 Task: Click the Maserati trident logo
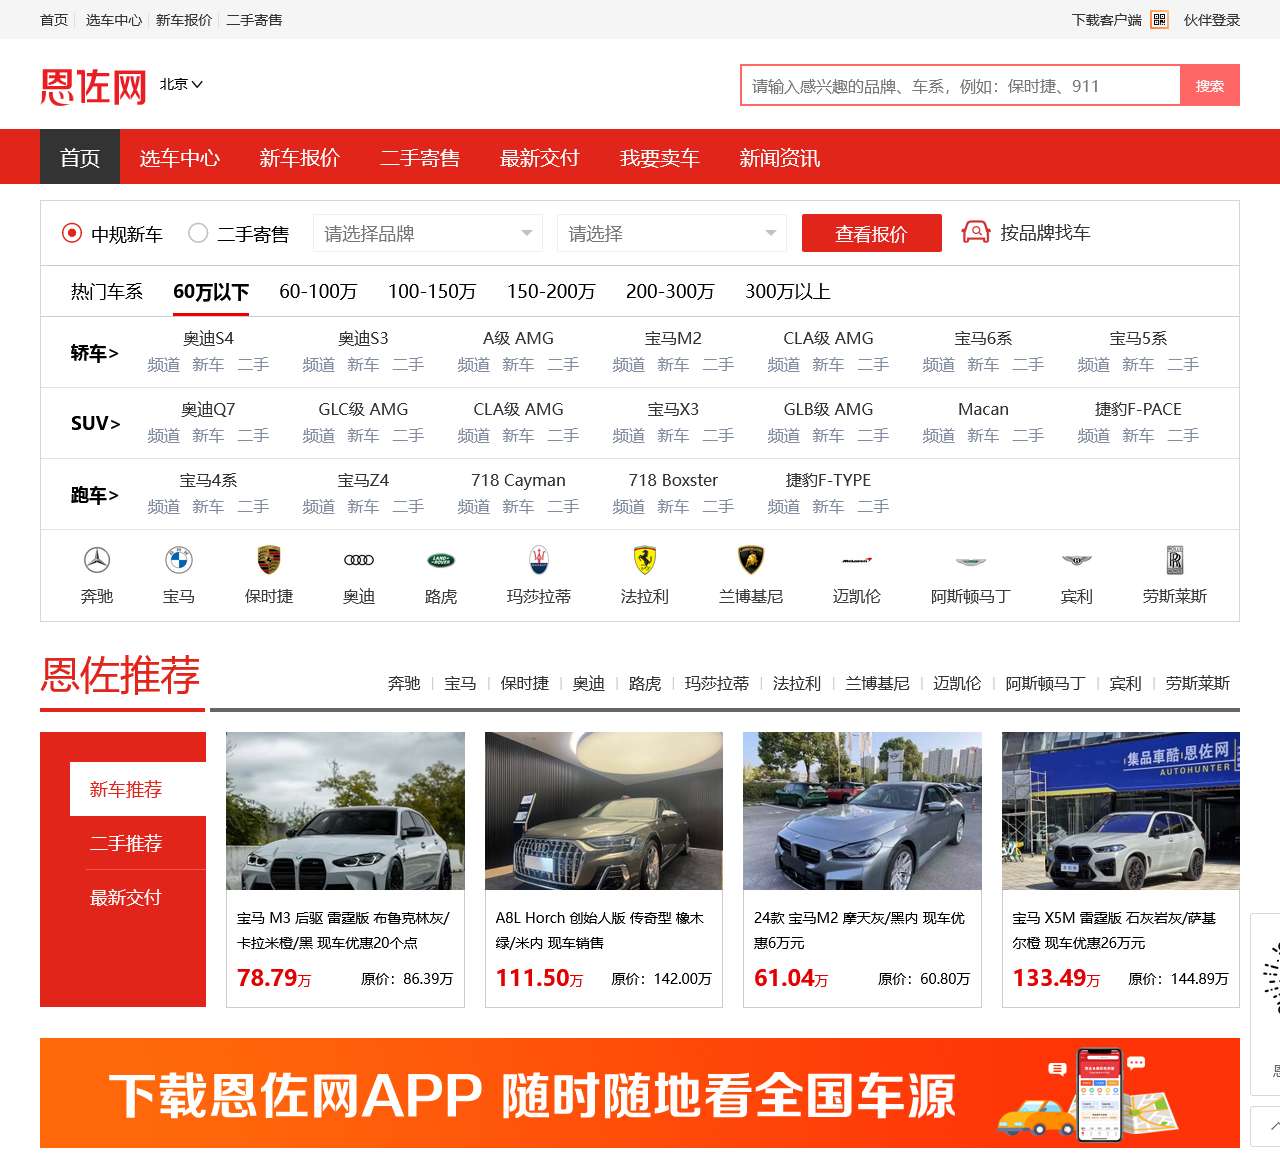[x=539, y=560]
